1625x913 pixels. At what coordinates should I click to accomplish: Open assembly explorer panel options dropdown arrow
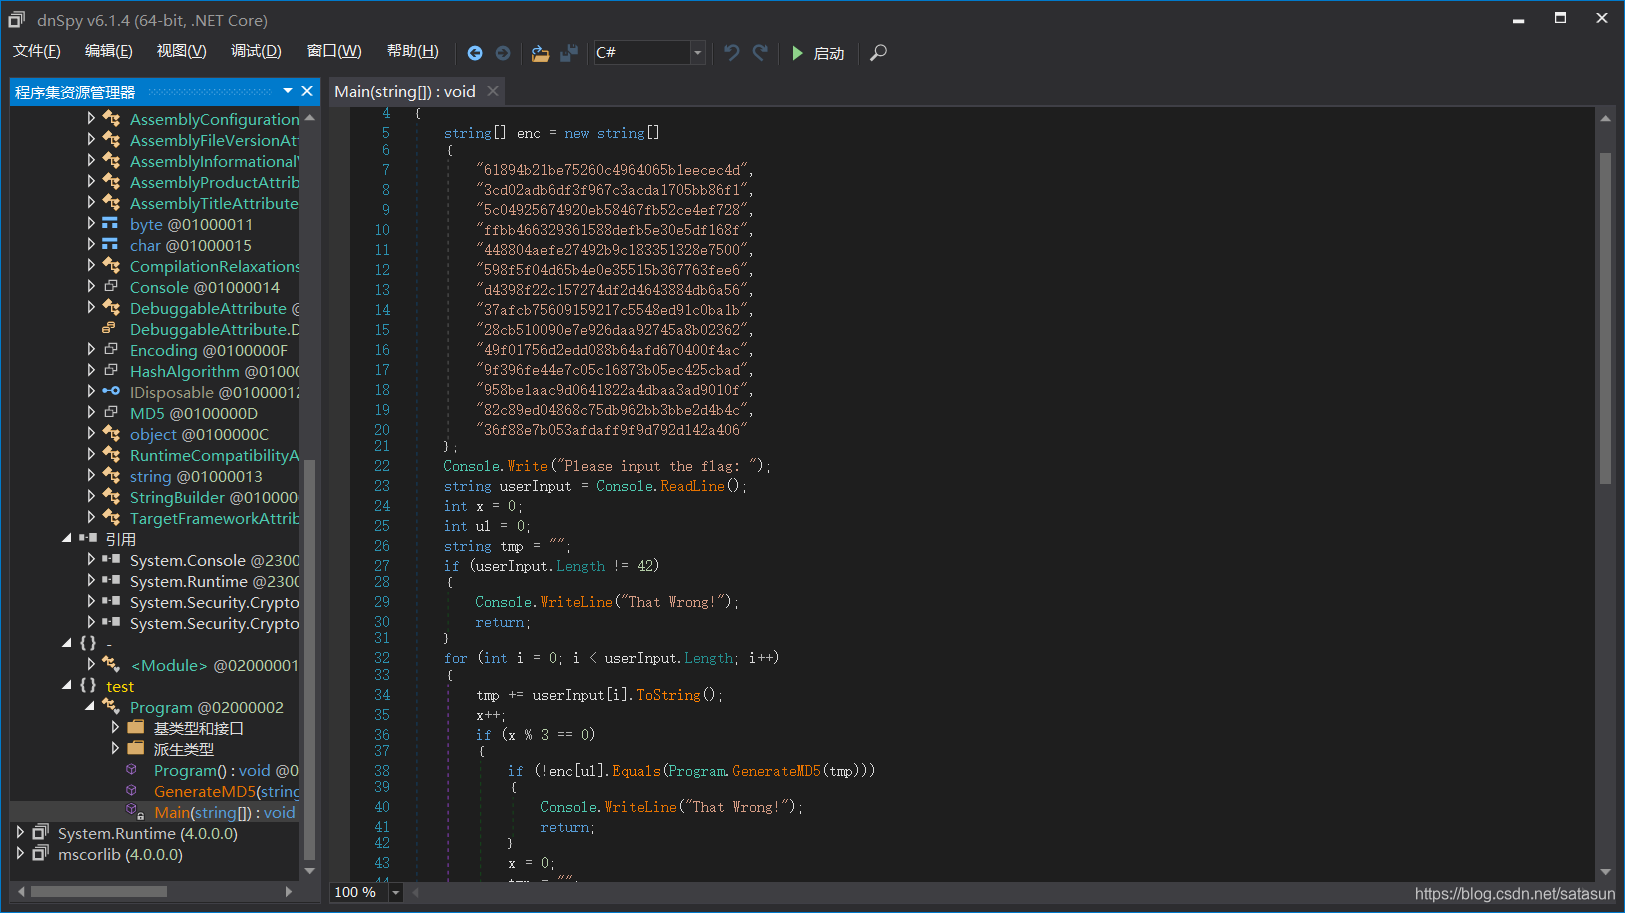pyautogui.click(x=288, y=91)
